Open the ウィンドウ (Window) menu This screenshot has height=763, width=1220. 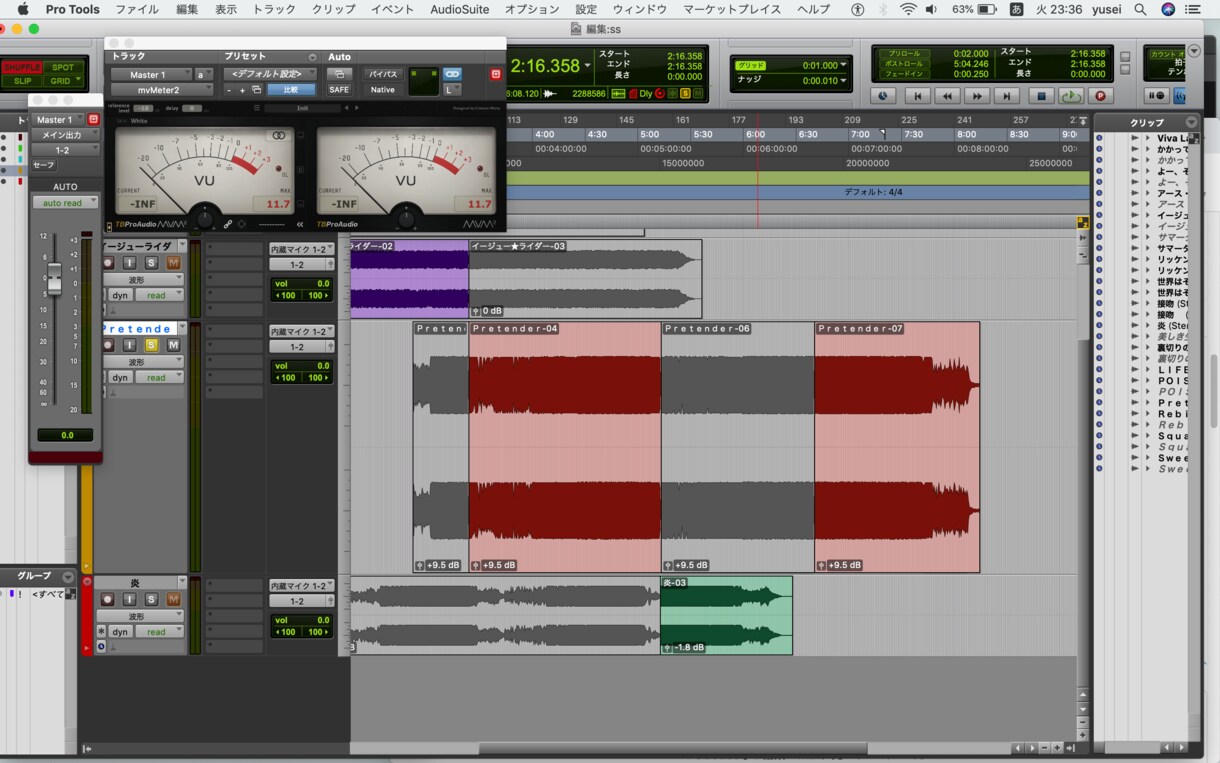click(639, 9)
